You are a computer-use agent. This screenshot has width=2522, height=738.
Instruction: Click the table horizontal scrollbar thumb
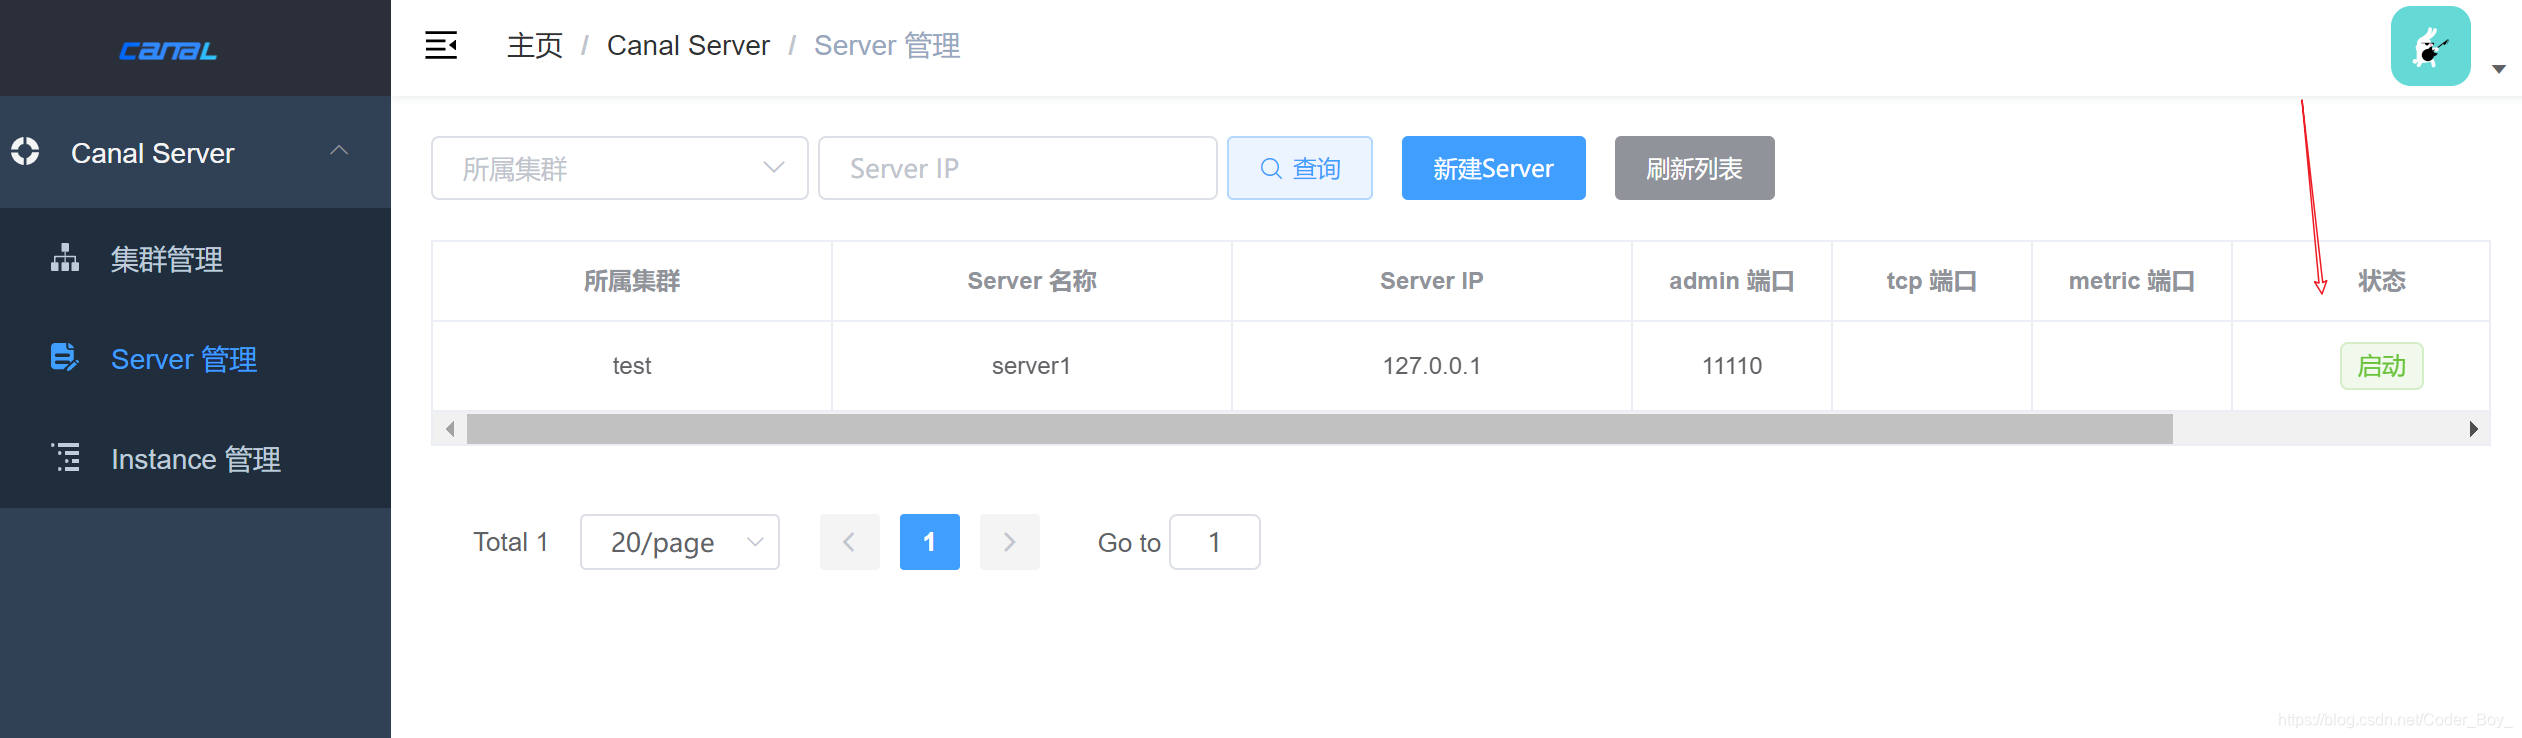pyautogui.click(x=1320, y=429)
